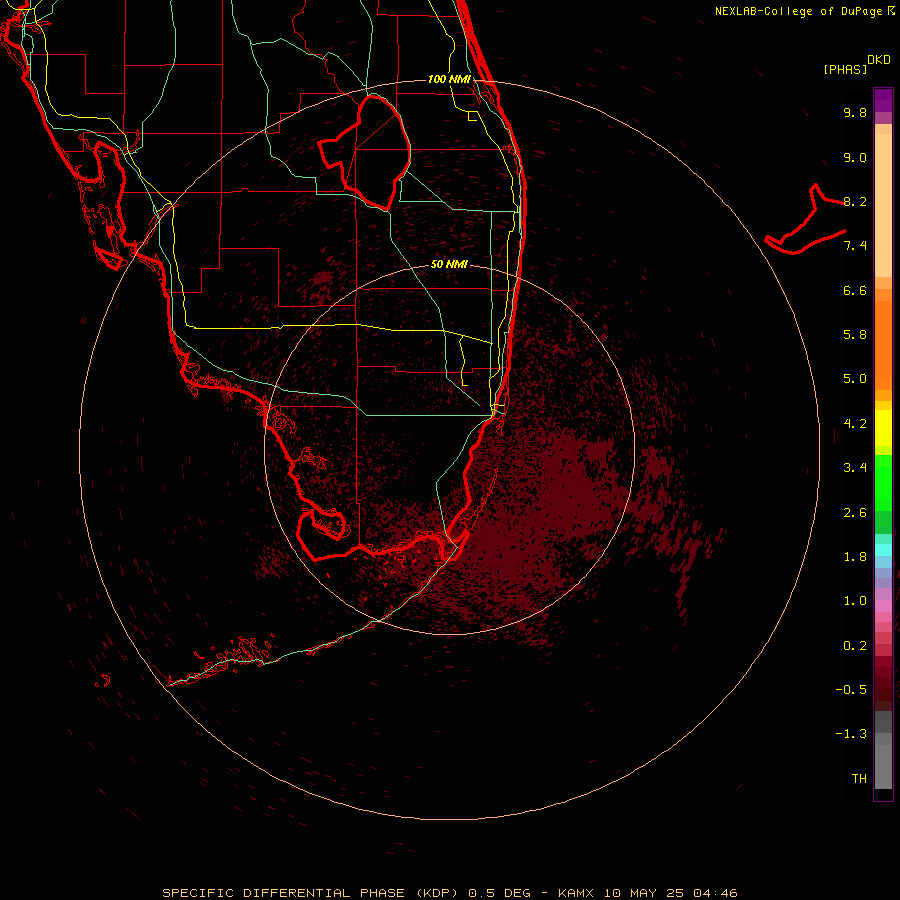This screenshot has height=900, width=900.
Task: Click the DKD legend title
Action: pos(879,60)
